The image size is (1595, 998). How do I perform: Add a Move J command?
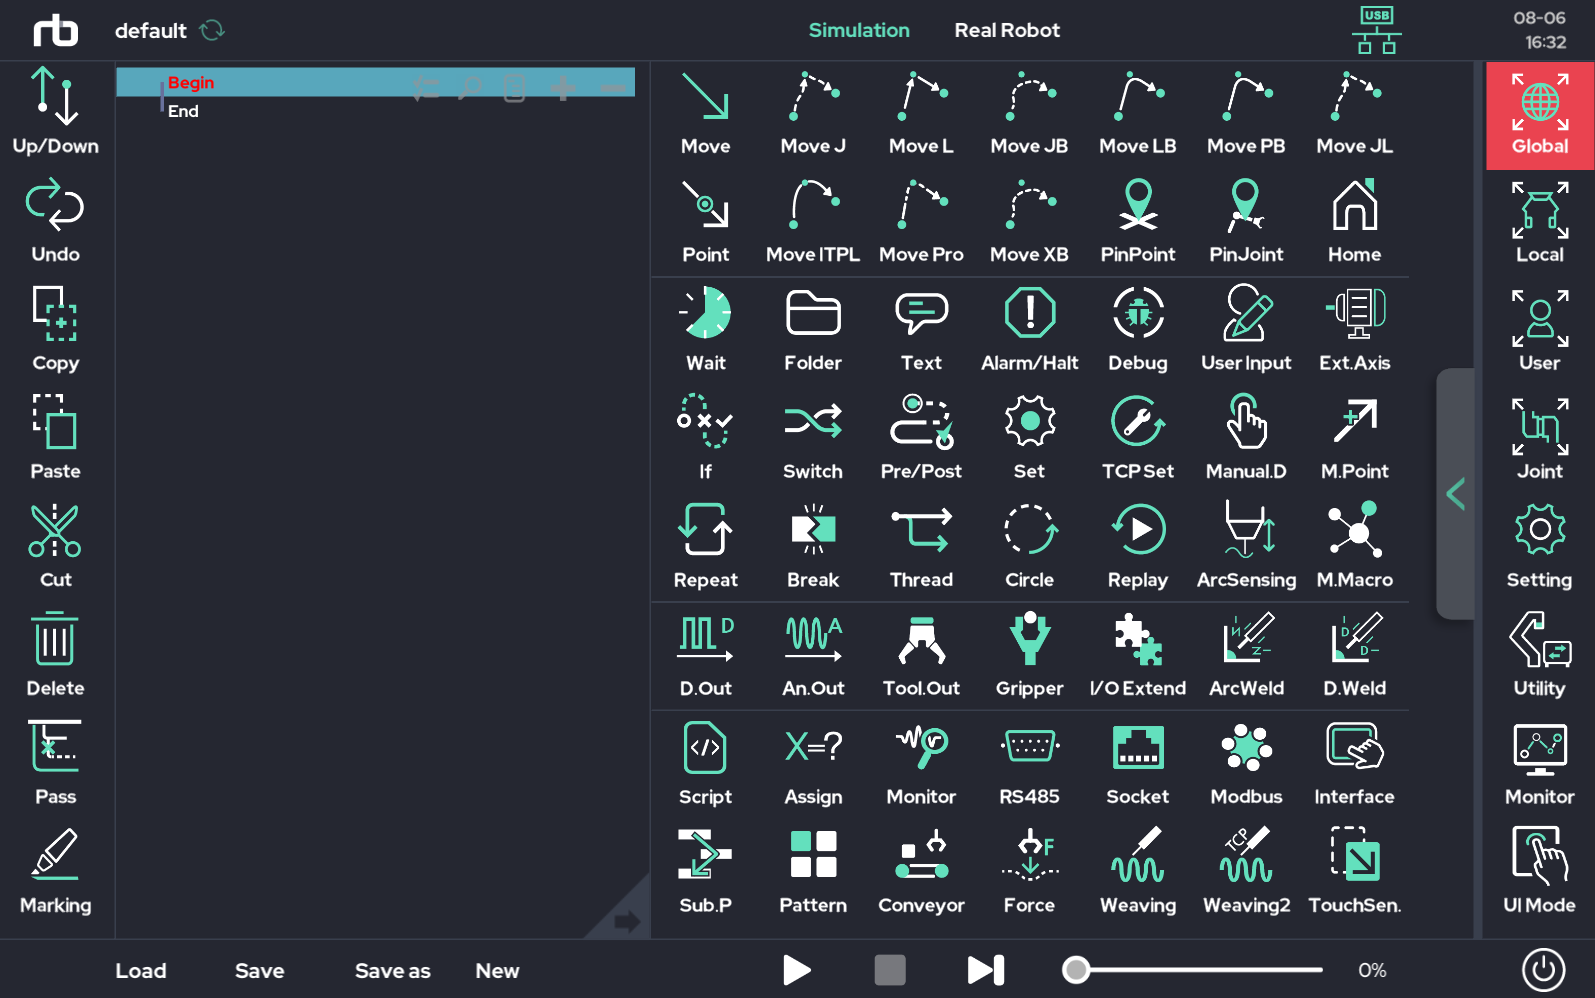[x=813, y=113]
